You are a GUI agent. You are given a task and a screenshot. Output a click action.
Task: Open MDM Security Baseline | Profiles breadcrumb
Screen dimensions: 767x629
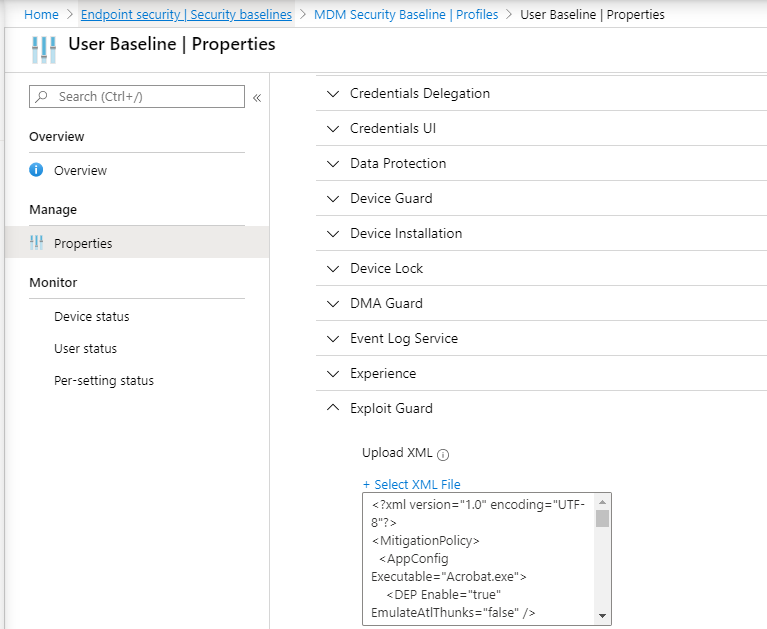(406, 15)
